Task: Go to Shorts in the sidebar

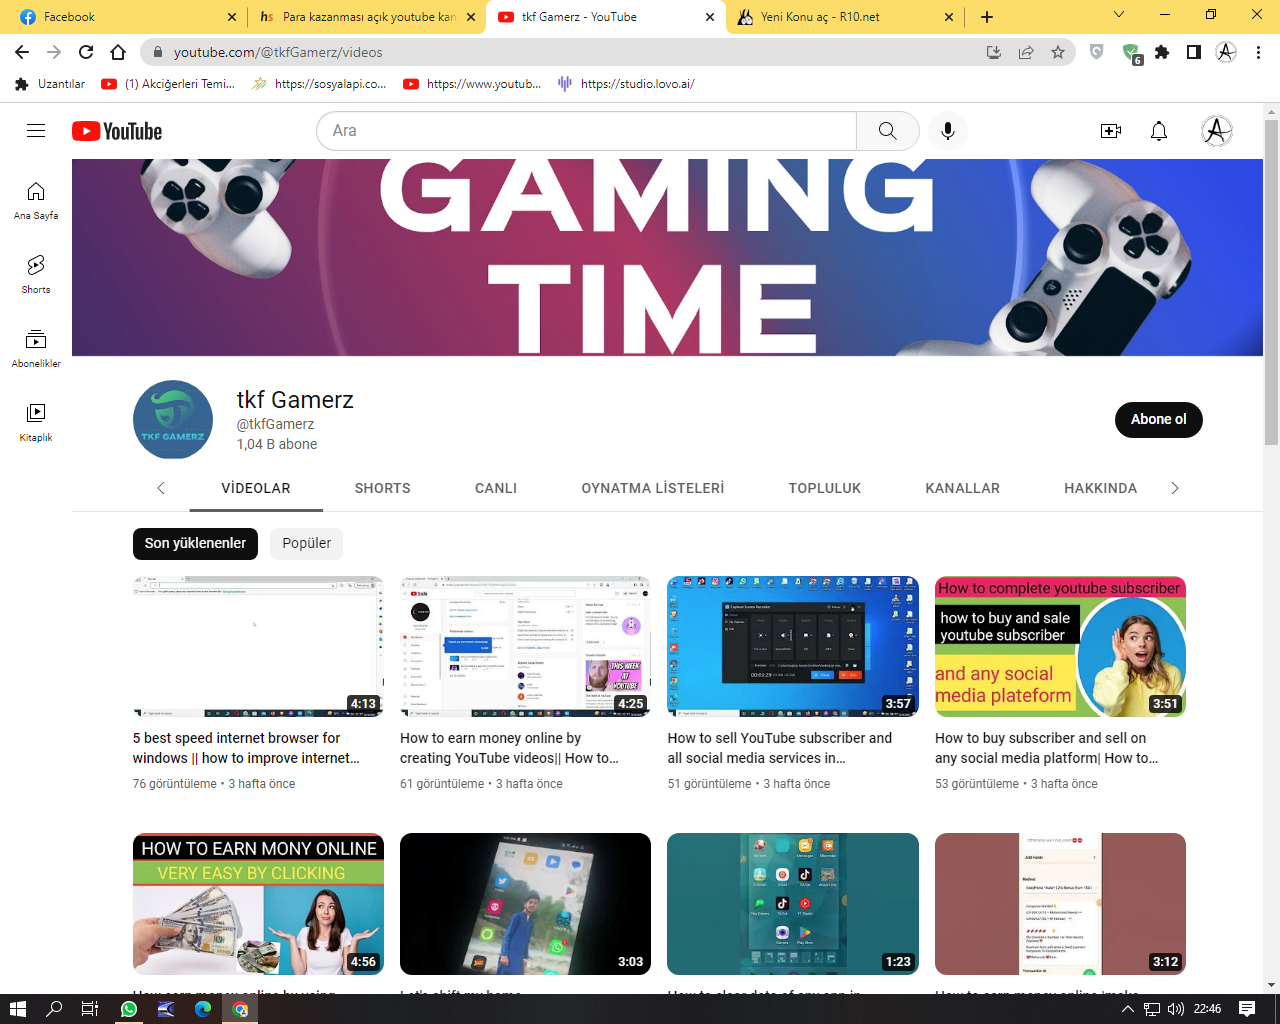Action: click(x=36, y=274)
